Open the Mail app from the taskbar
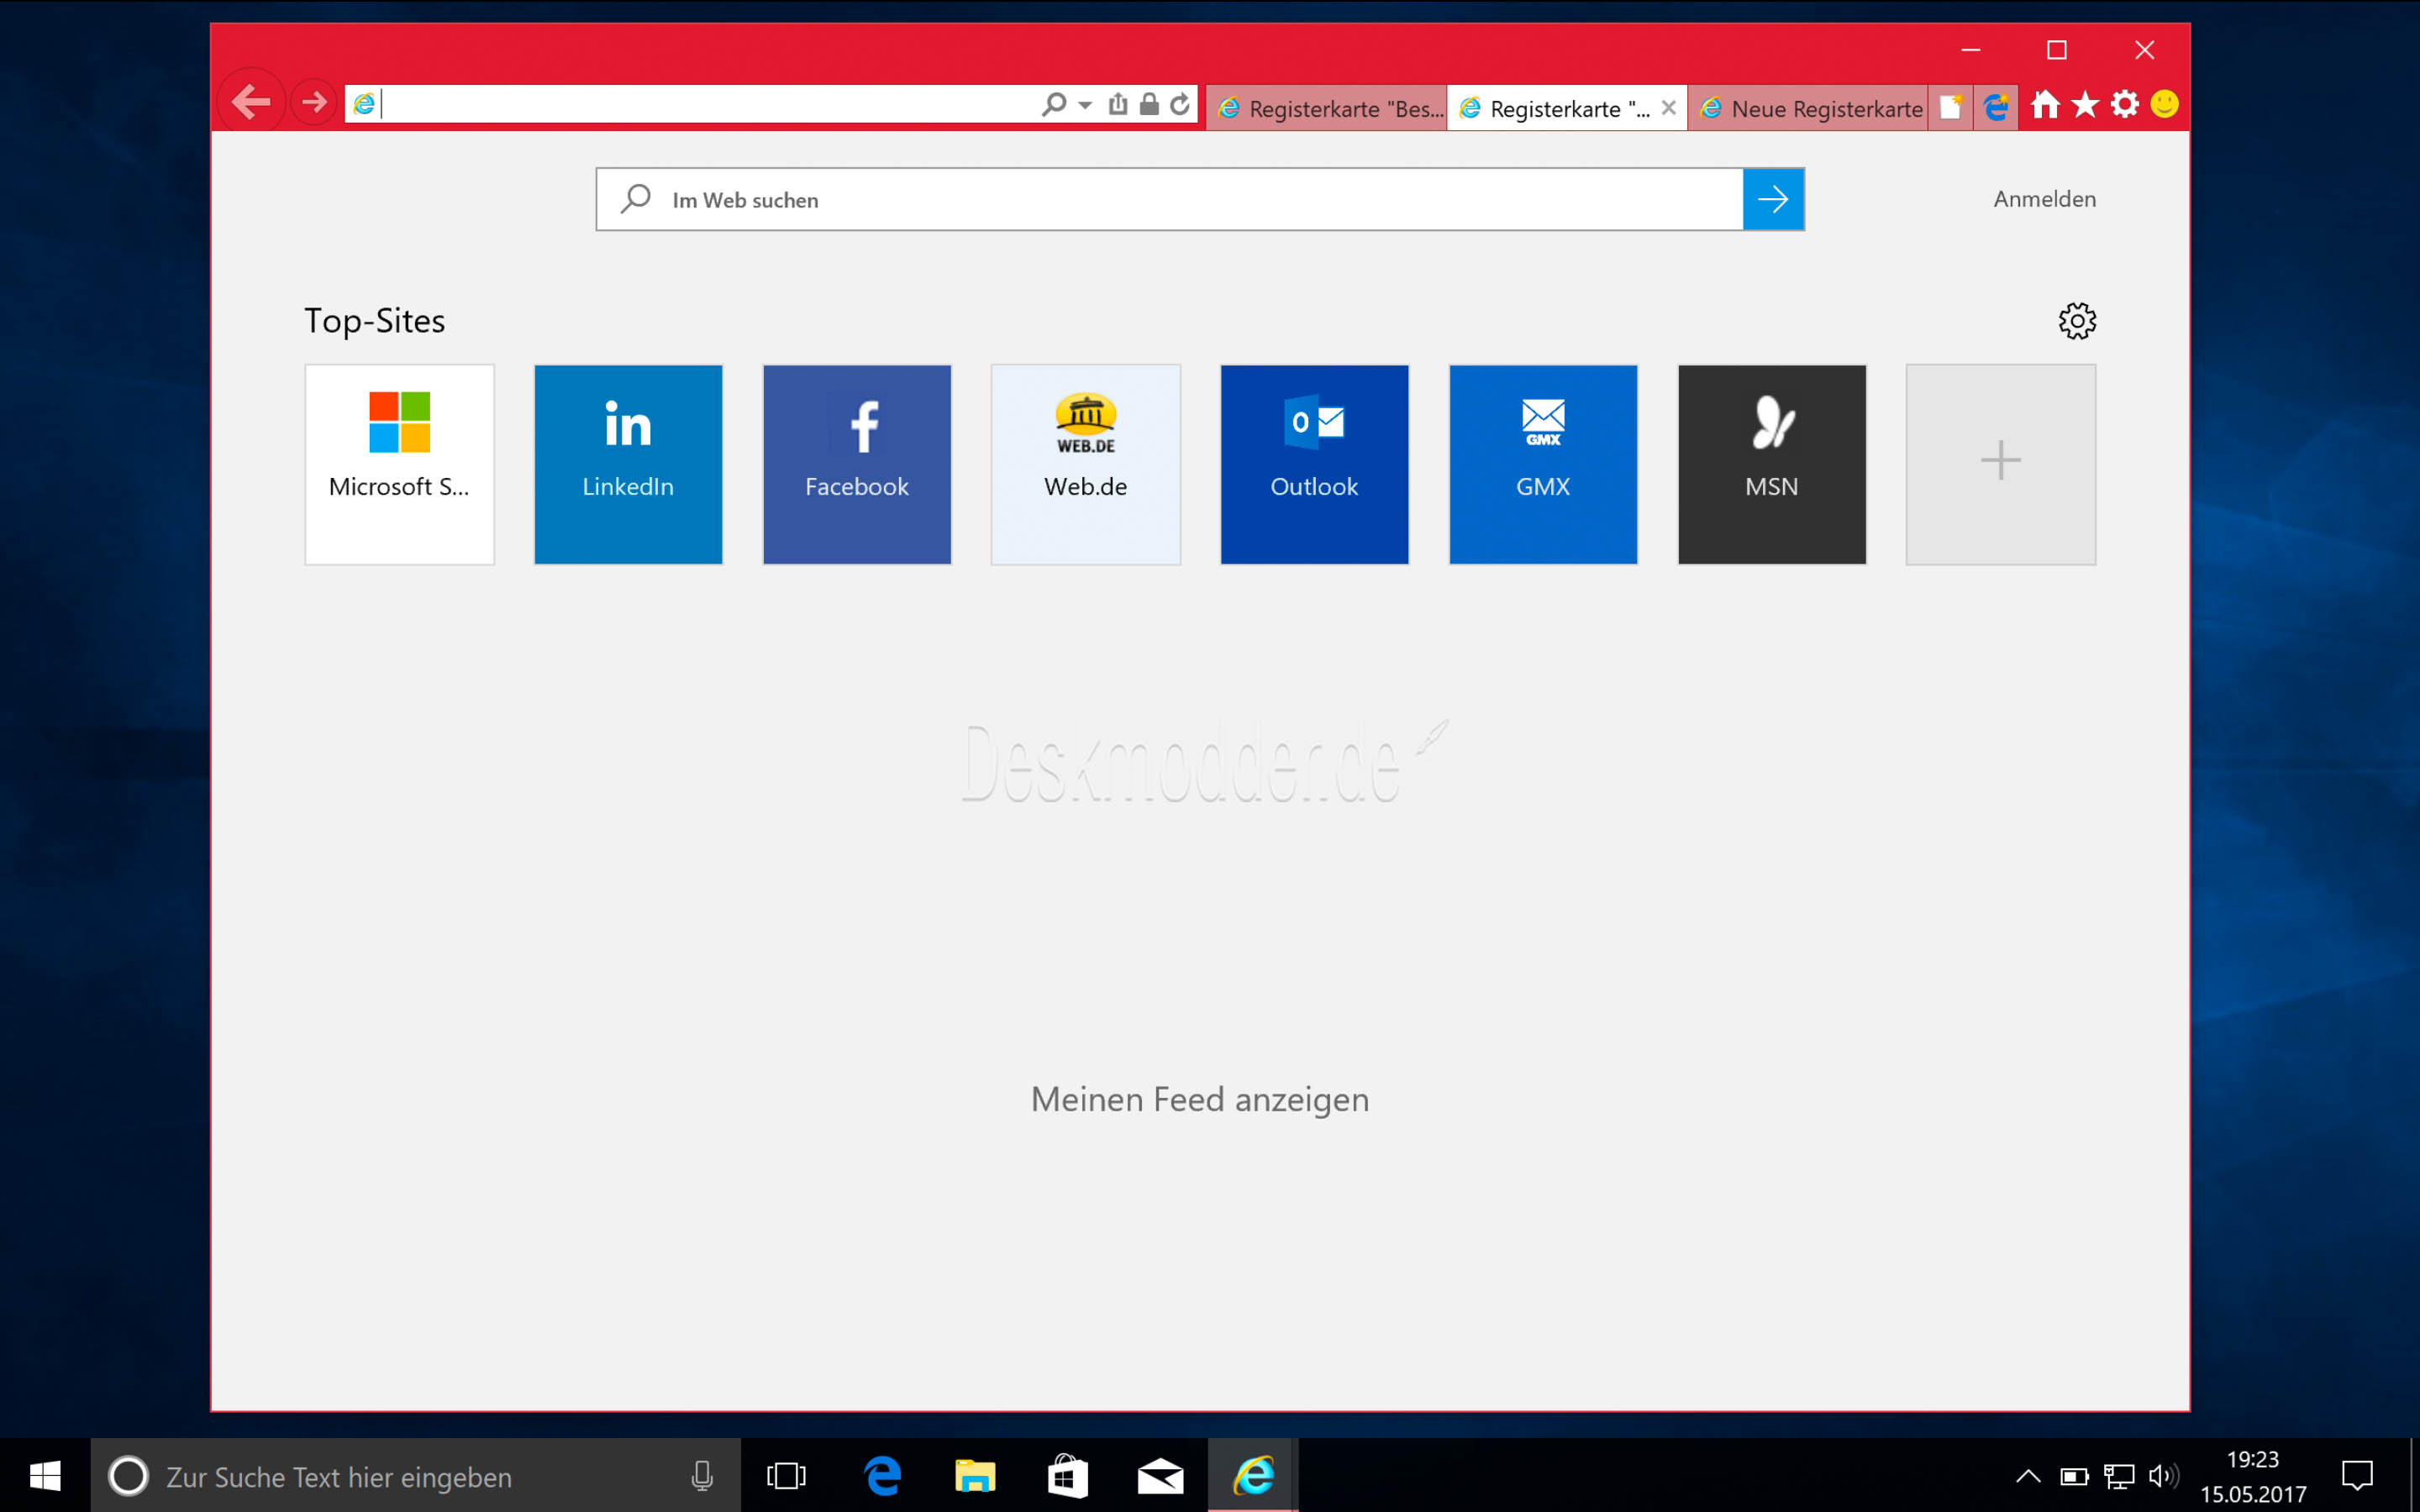The image size is (2420, 1512). tap(1160, 1475)
